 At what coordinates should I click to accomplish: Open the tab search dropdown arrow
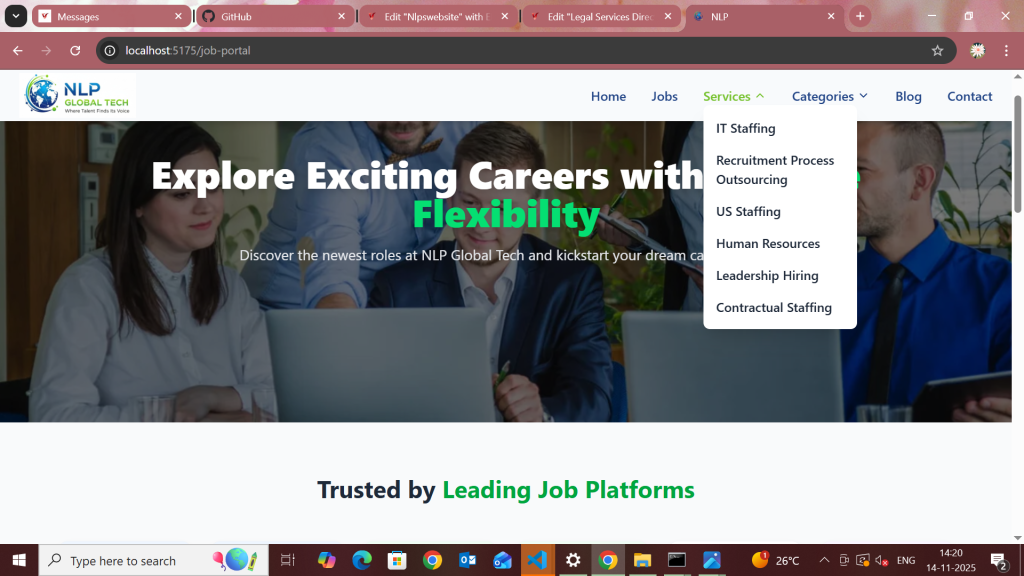tap(16, 16)
